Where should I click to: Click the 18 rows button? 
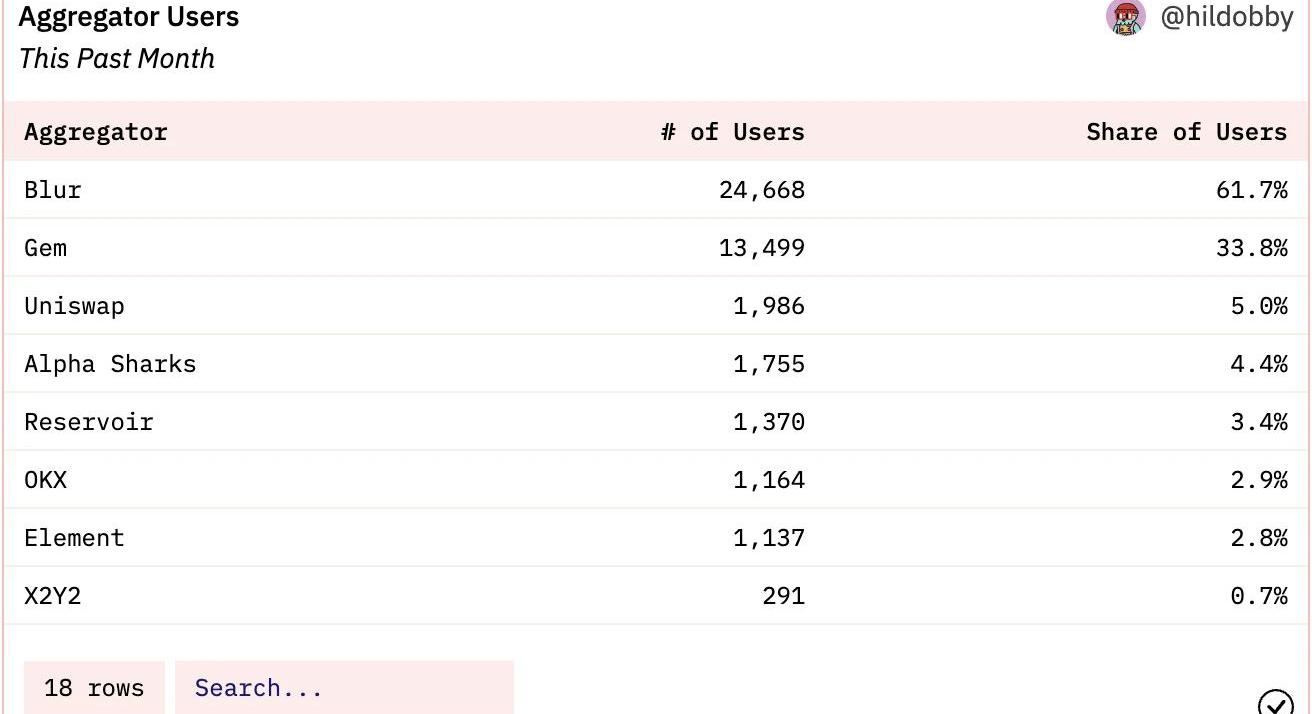click(x=94, y=688)
